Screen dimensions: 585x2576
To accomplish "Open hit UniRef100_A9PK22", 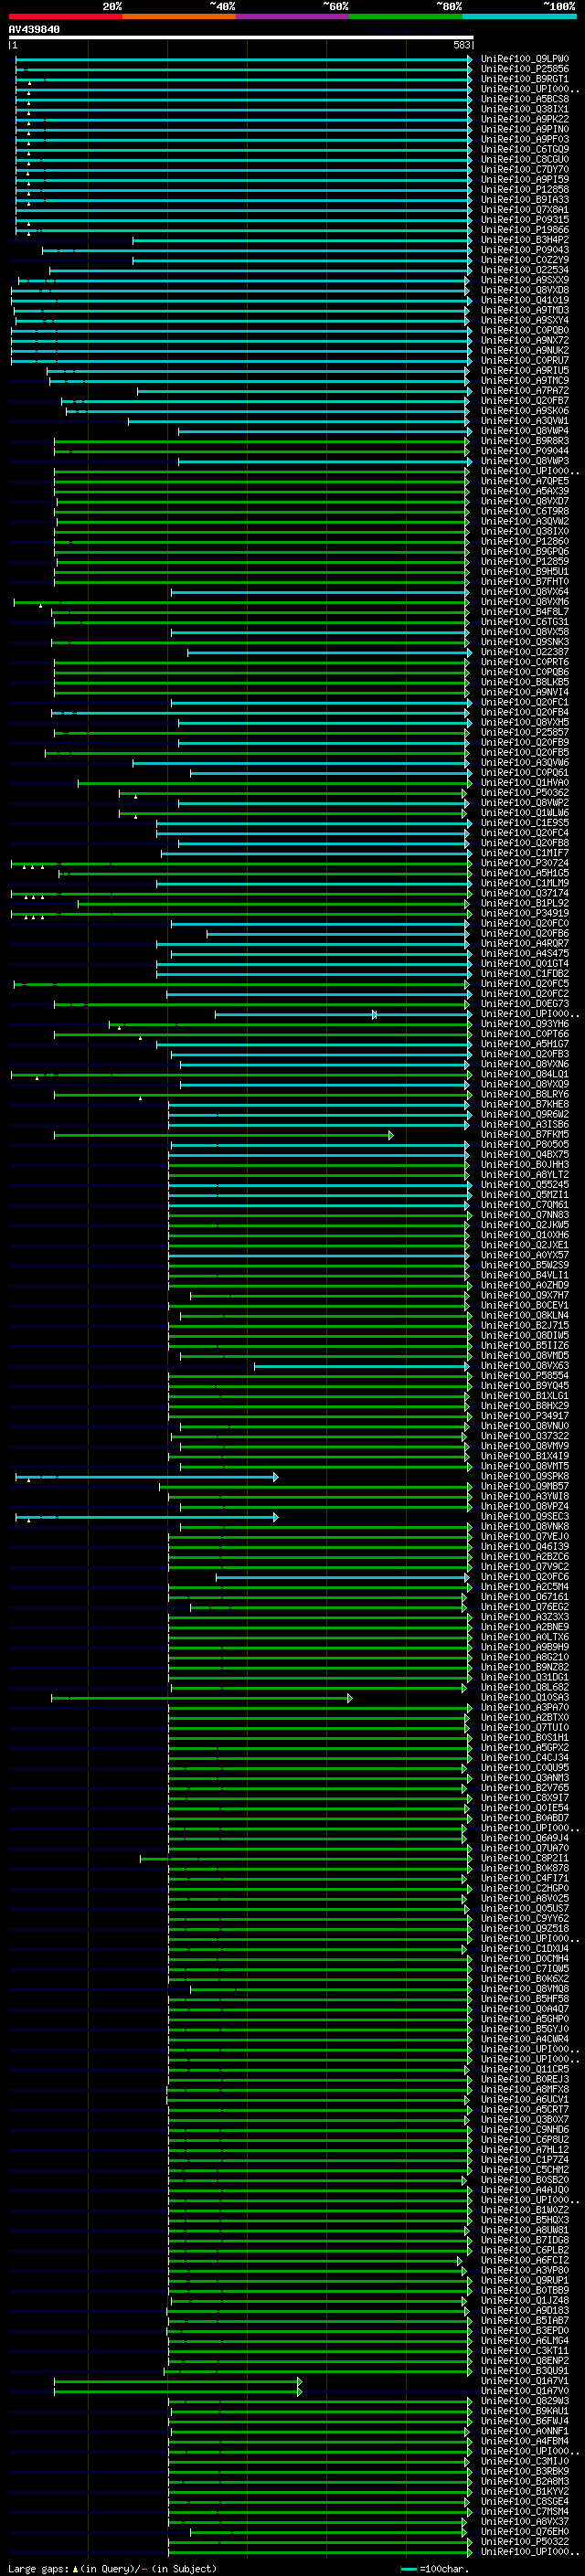I will click(524, 119).
